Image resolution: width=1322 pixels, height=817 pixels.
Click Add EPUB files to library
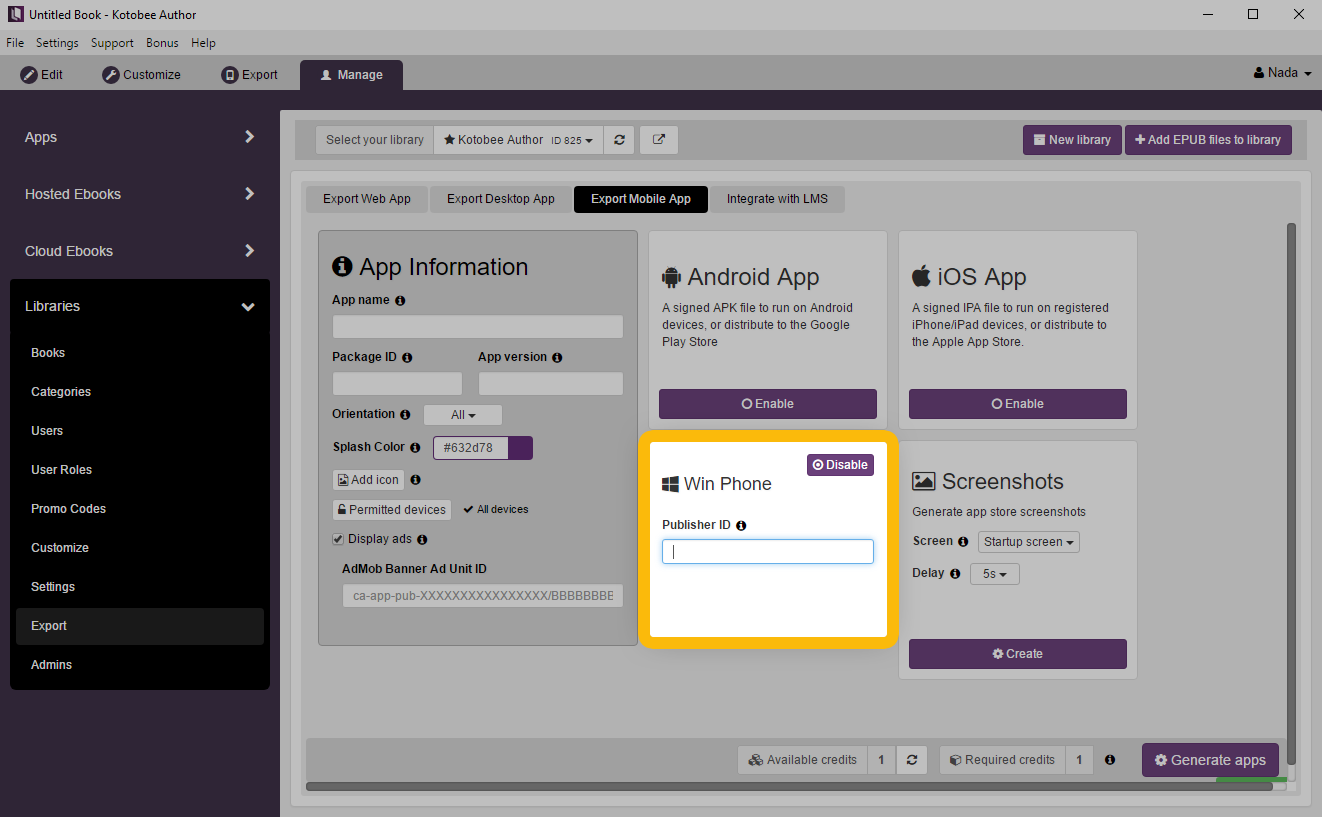(1208, 140)
